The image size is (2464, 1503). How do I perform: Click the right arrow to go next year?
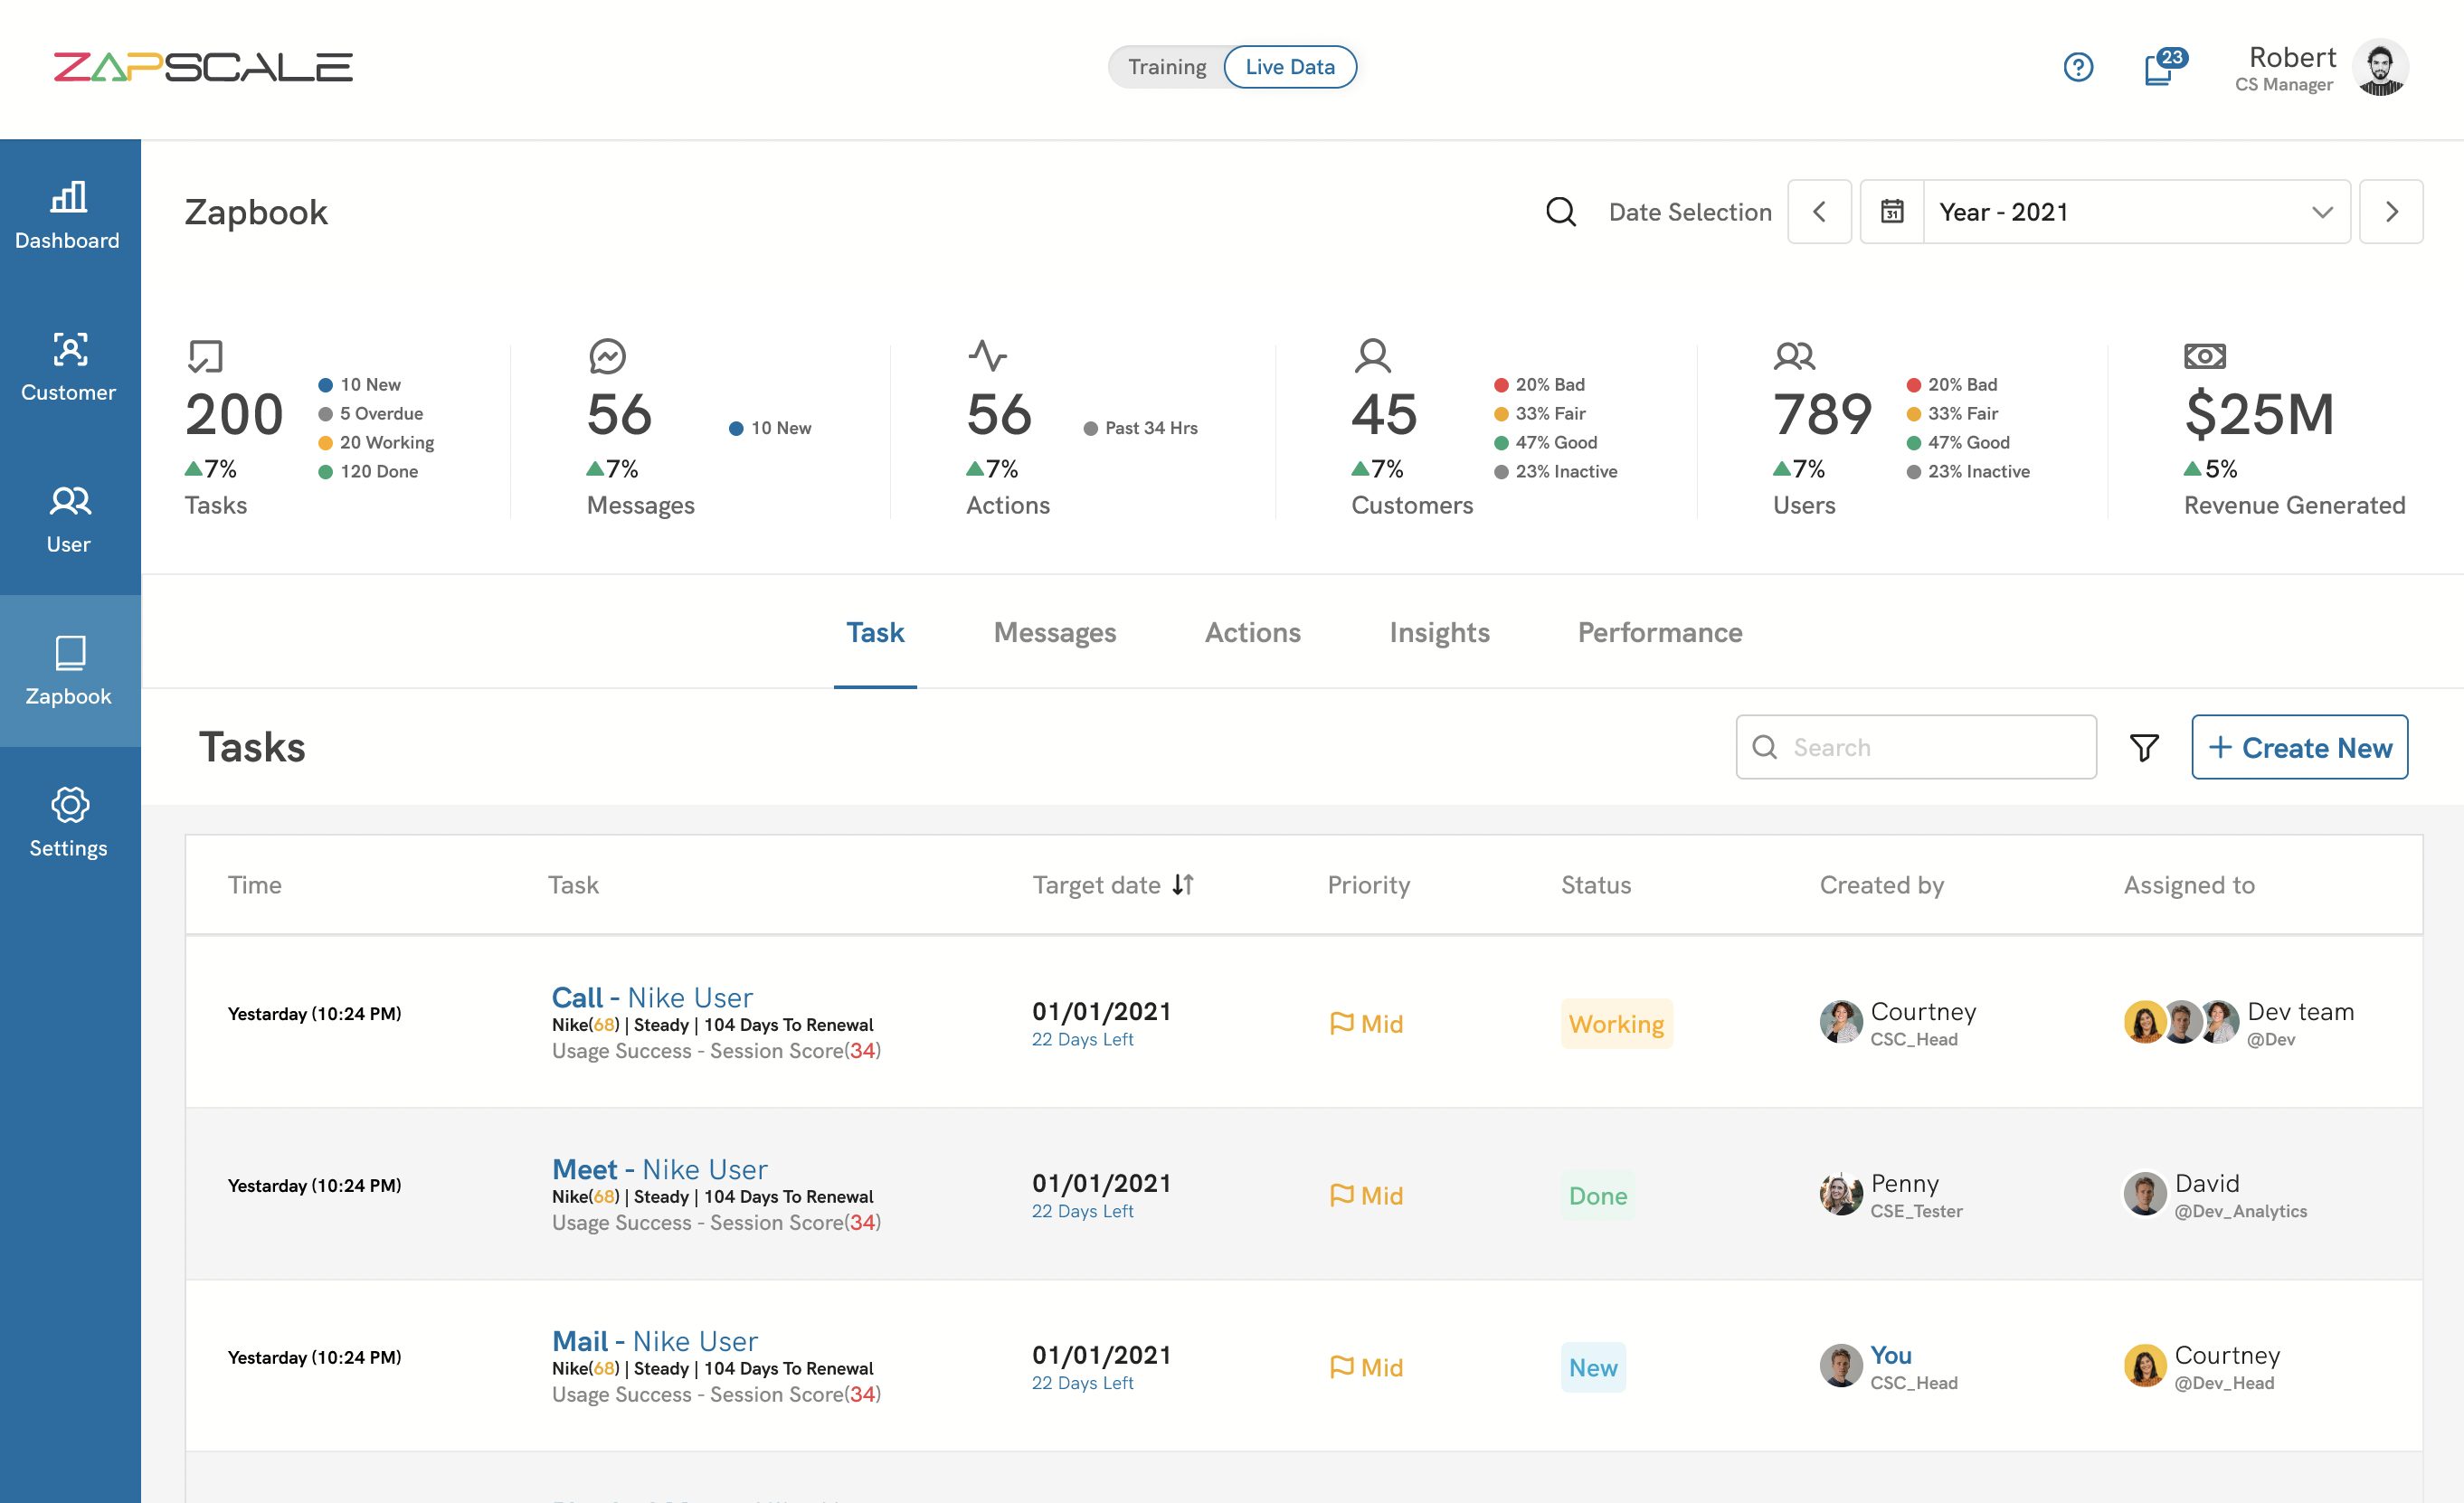(2392, 211)
